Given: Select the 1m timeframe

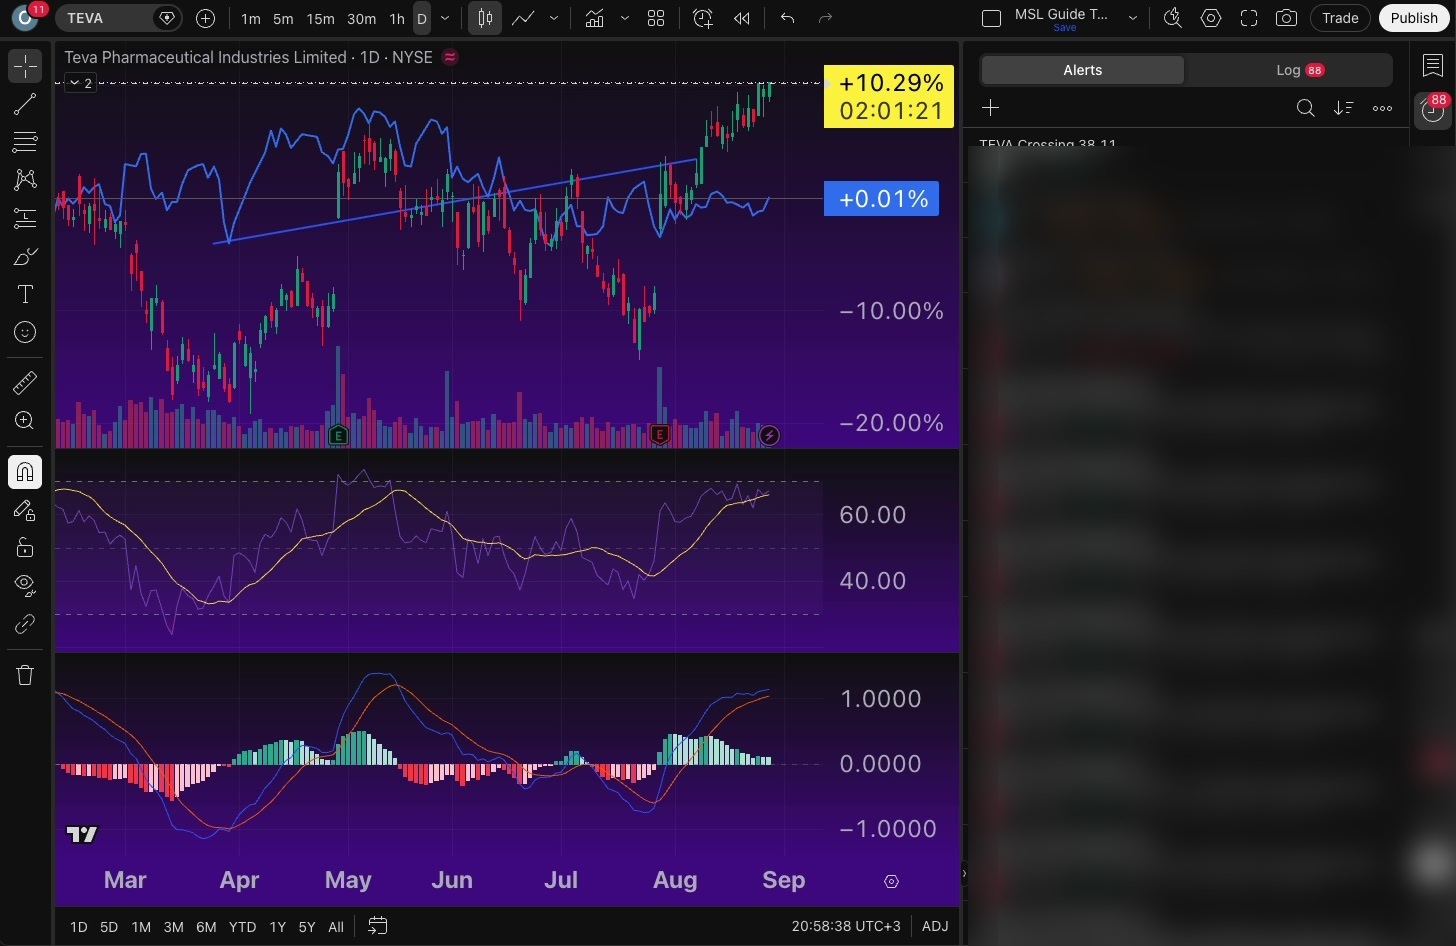Looking at the screenshot, I should (x=251, y=18).
